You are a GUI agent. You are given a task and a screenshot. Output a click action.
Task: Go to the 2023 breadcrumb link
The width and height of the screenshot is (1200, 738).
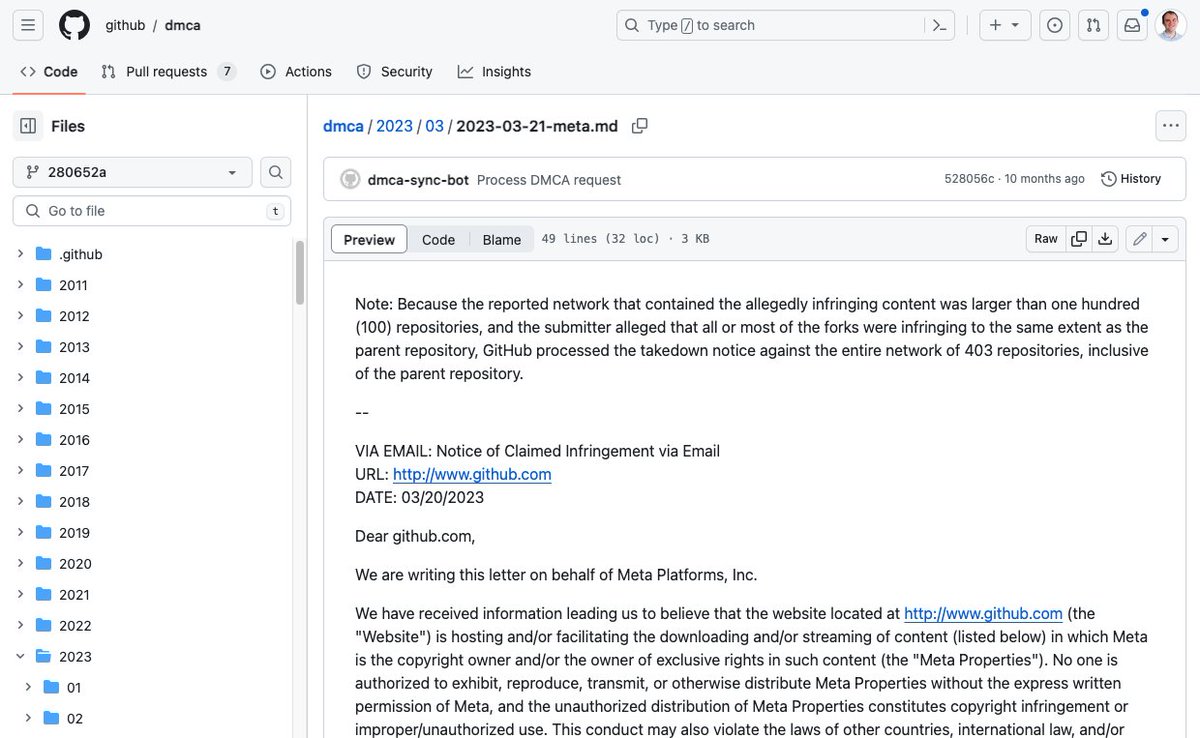click(394, 126)
